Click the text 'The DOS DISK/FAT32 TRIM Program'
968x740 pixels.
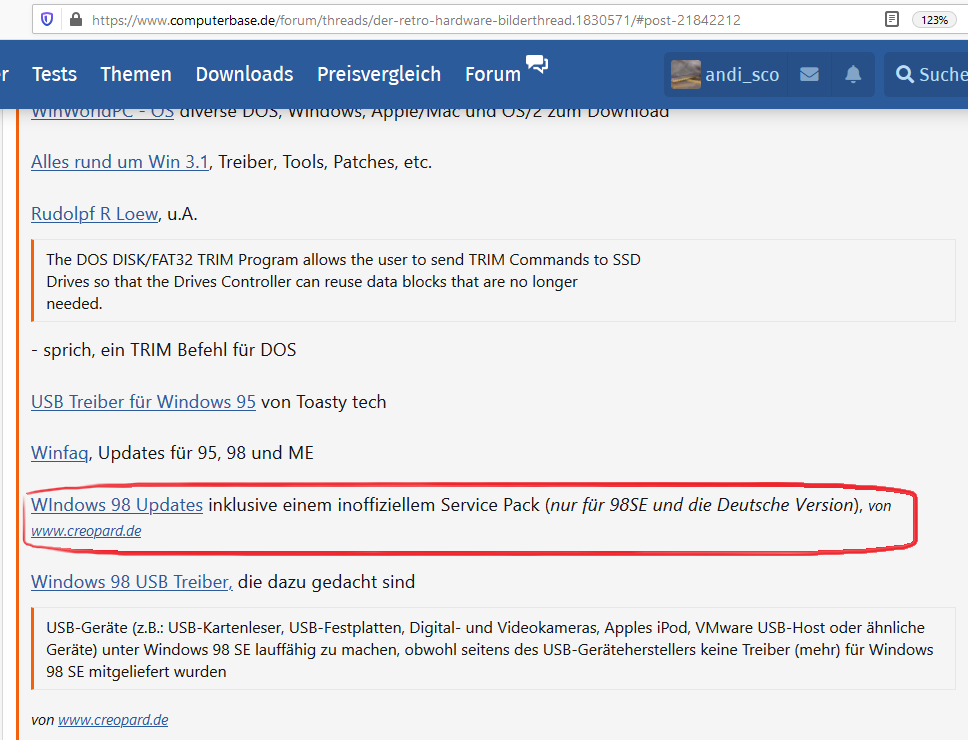pos(172,260)
